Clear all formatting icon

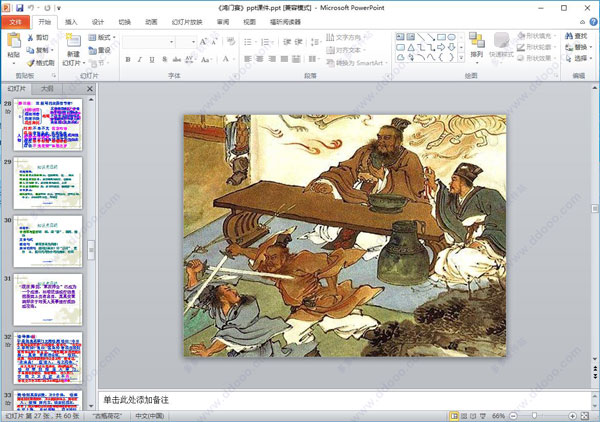pos(231,42)
